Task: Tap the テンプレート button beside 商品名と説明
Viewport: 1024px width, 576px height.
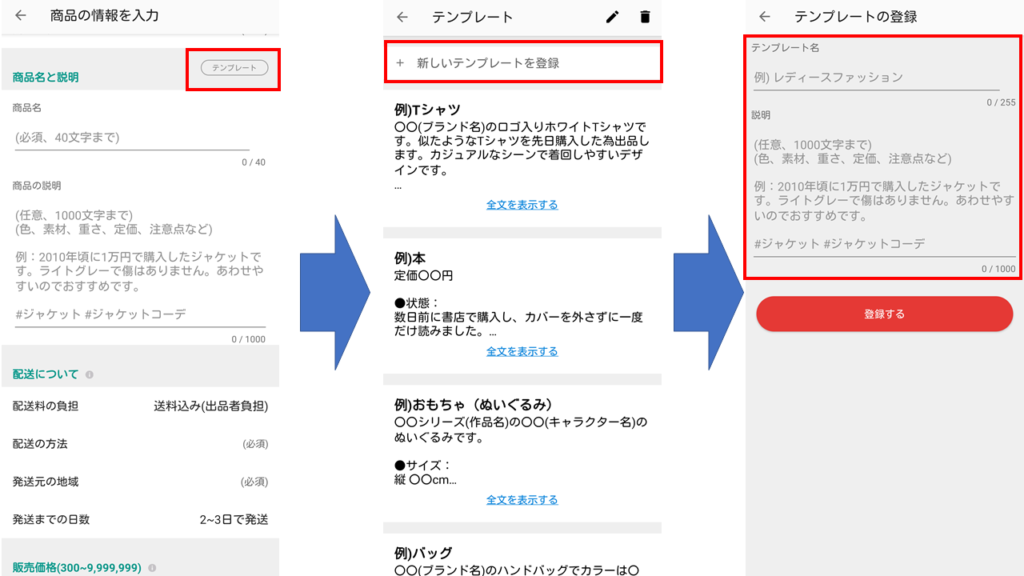Action: (x=234, y=68)
